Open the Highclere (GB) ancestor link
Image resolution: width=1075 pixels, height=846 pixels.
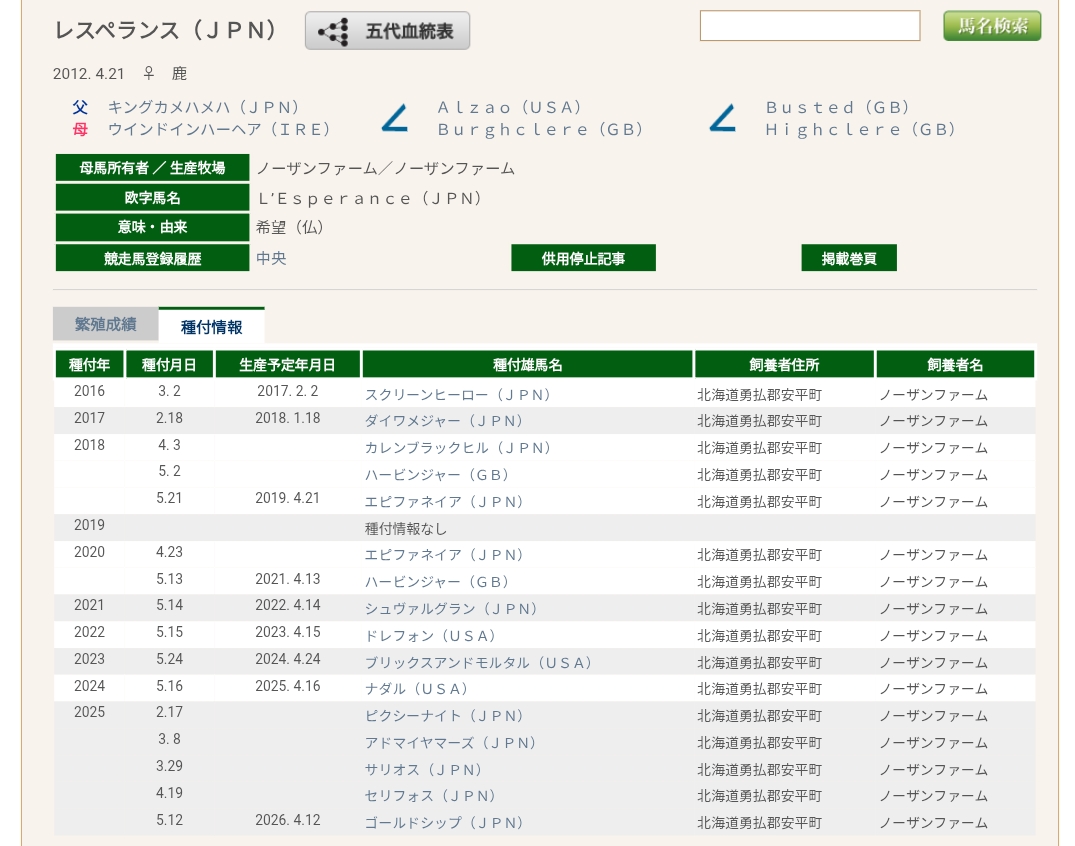click(x=860, y=129)
